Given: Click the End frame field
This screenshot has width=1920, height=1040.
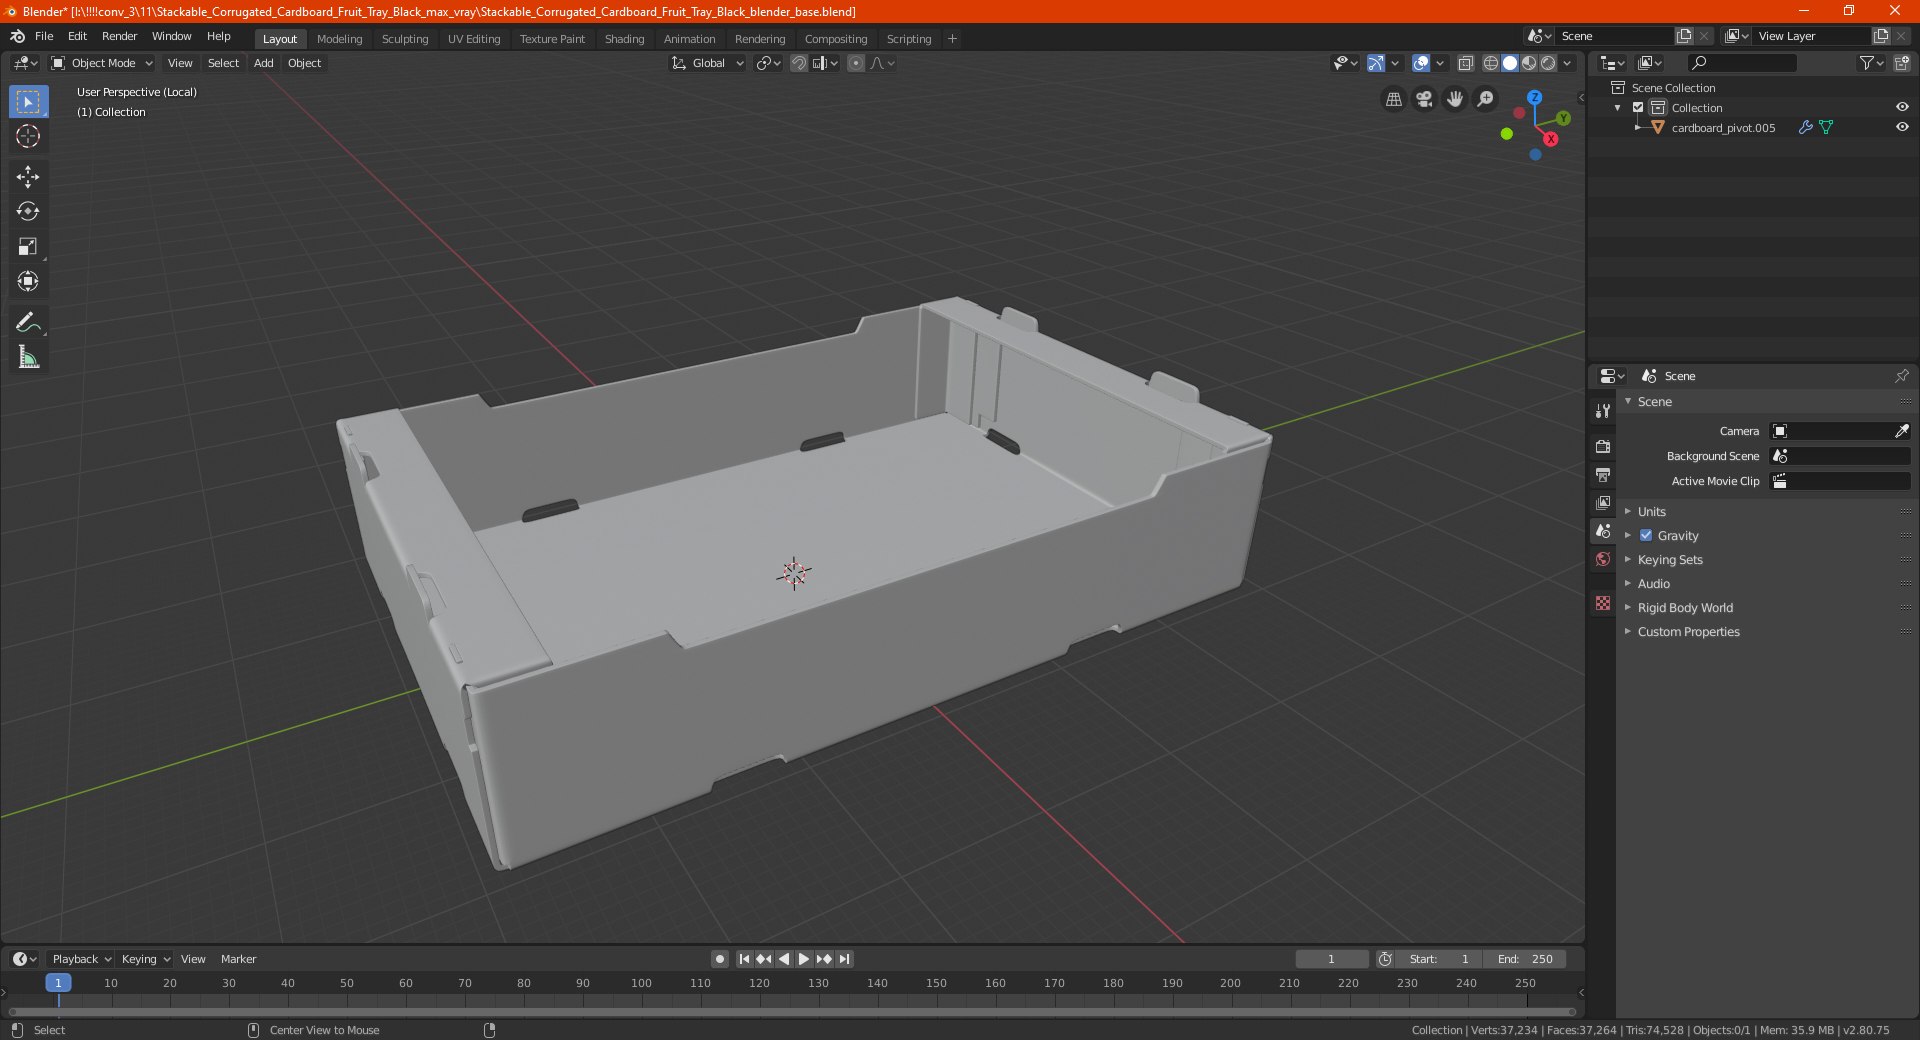Looking at the screenshot, I should 1525,959.
